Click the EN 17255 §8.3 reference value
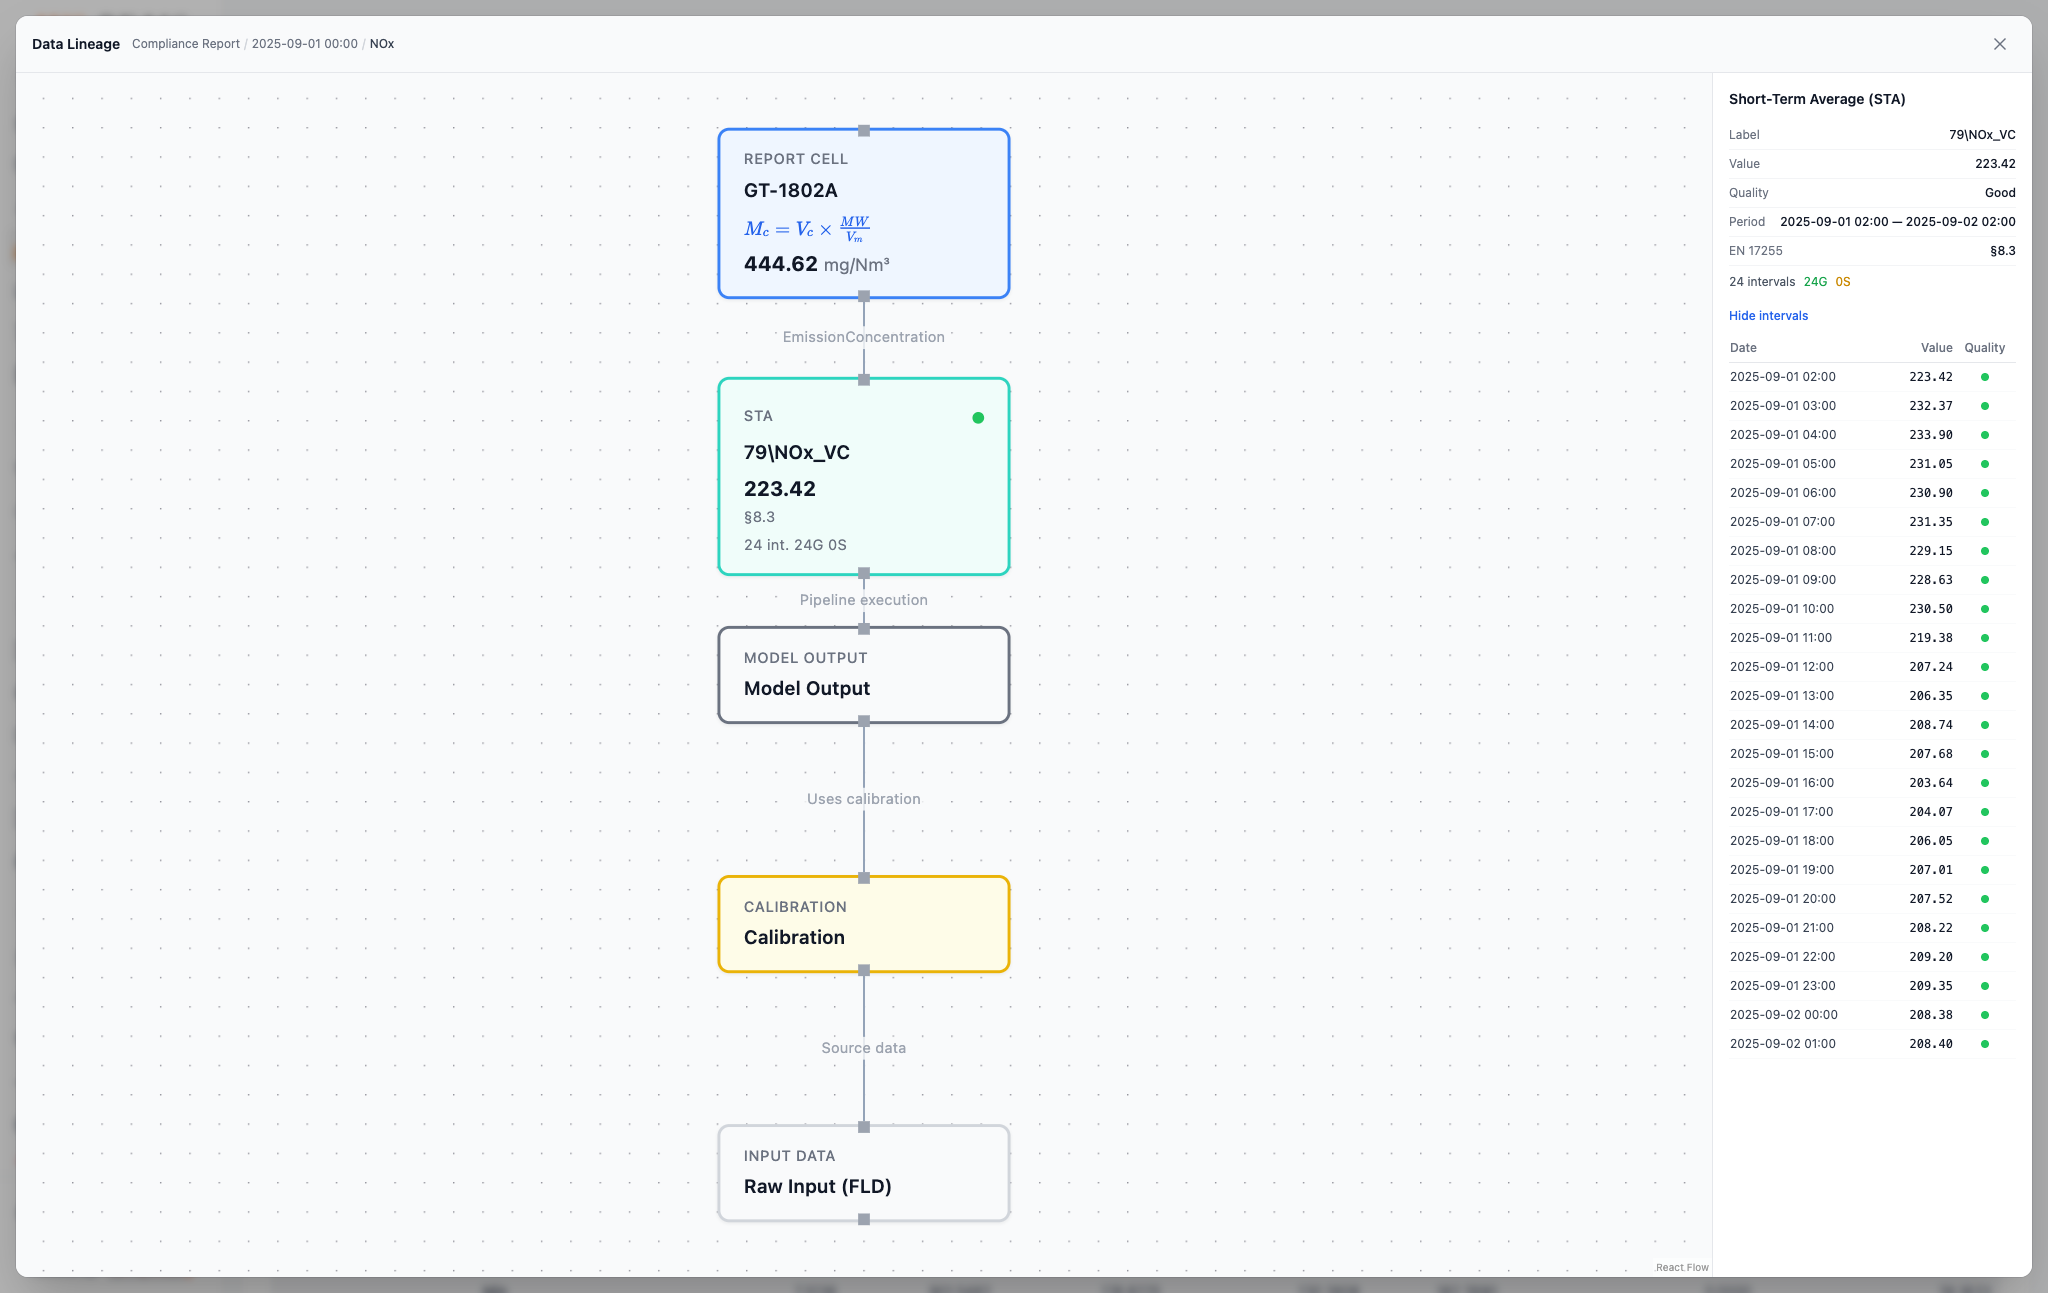This screenshot has width=2048, height=1293. 2002,251
